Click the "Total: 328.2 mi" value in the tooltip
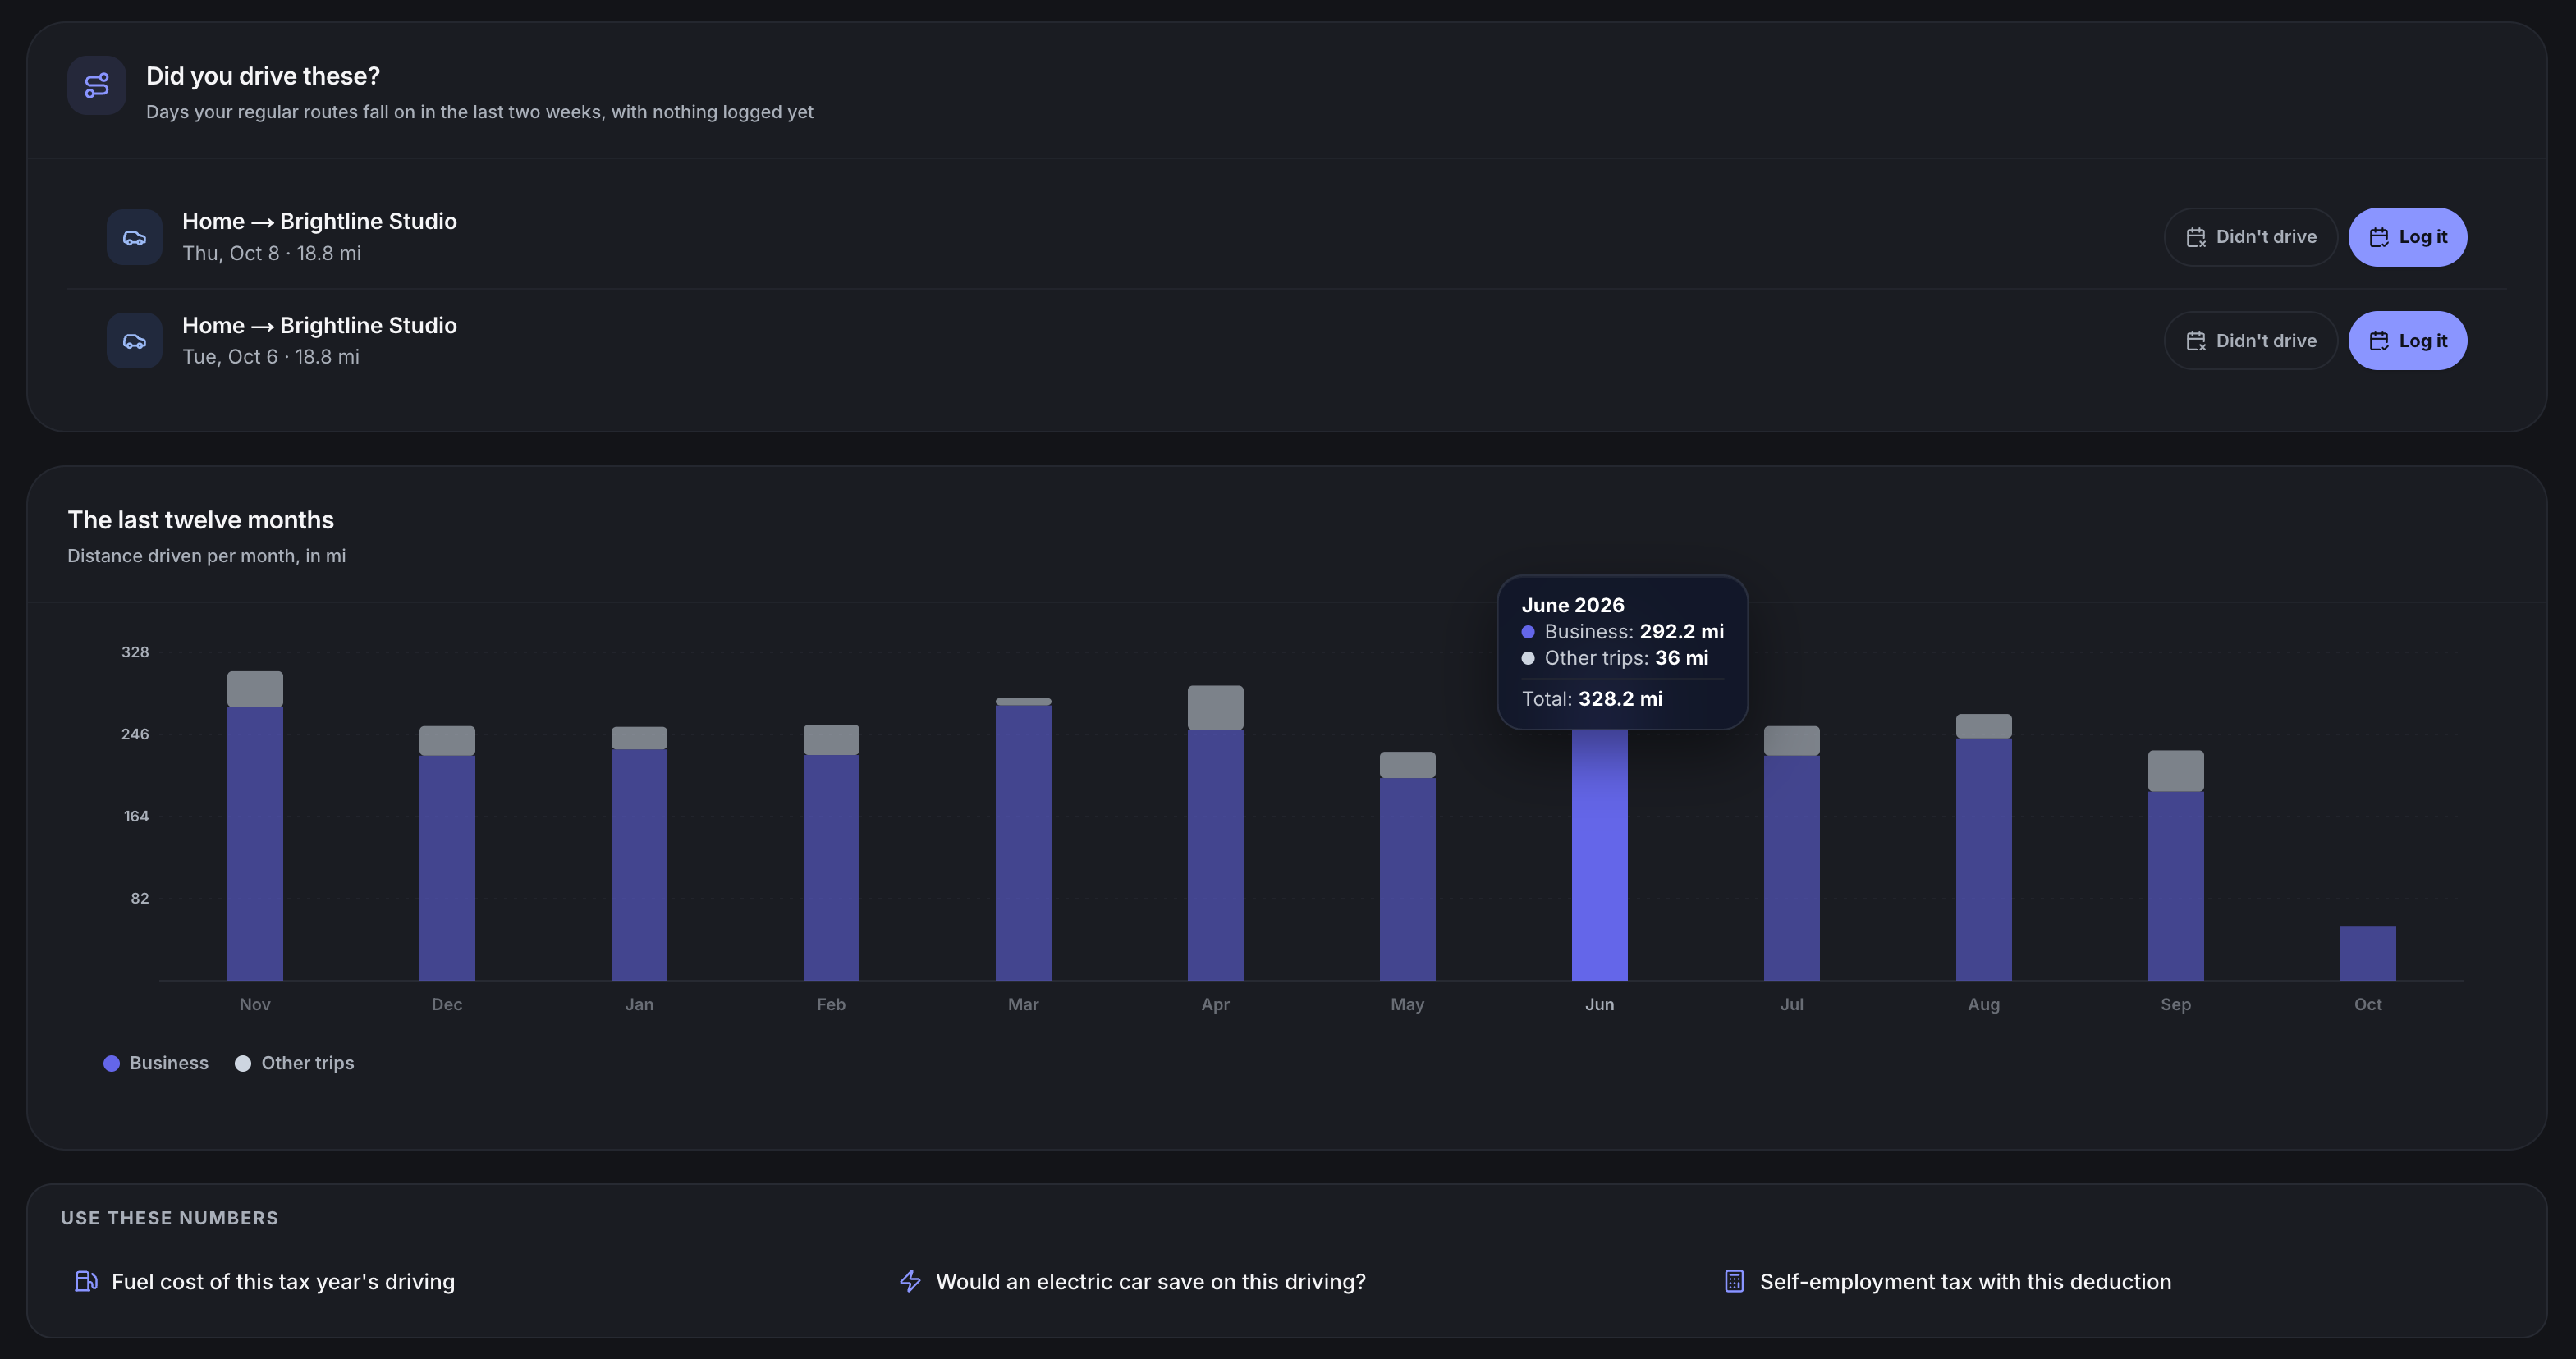Image resolution: width=2576 pixels, height=1359 pixels. pyautogui.click(x=1592, y=699)
